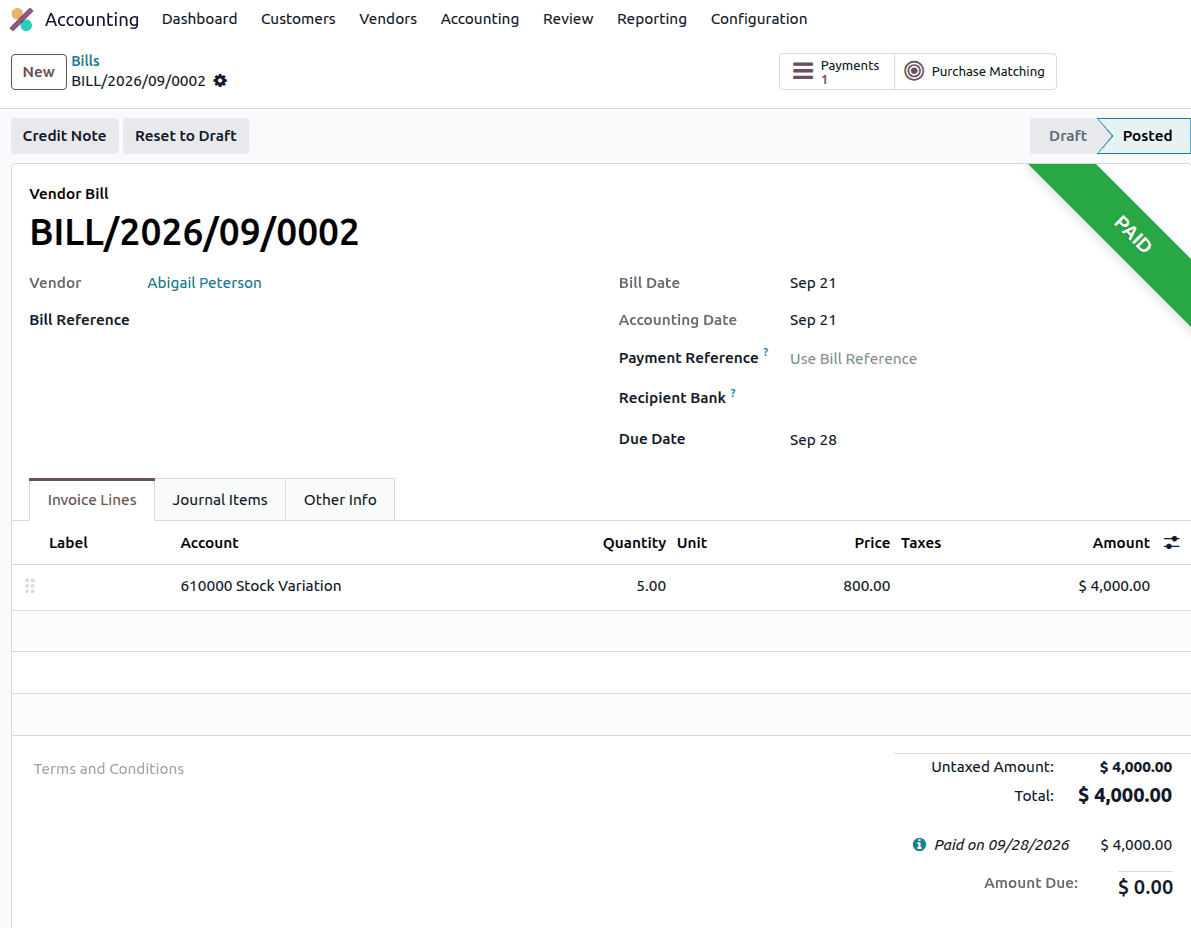The image size is (1191, 928).
Task: Click the Bill Date value Sep 21
Action: [x=813, y=283]
